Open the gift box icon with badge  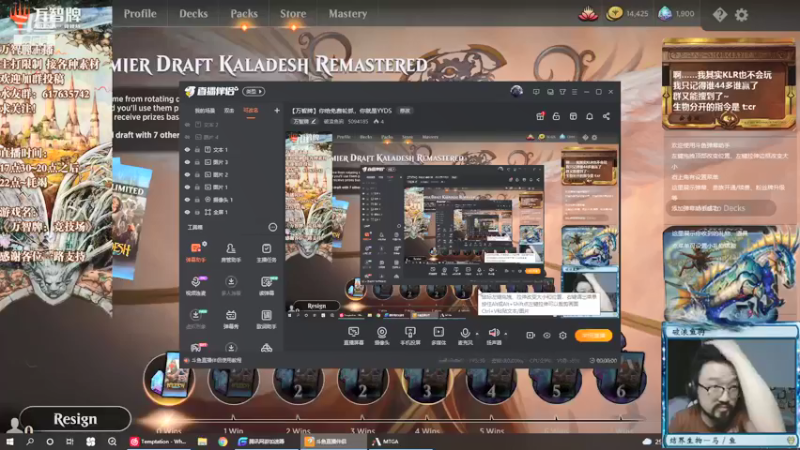click(x=540, y=116)
